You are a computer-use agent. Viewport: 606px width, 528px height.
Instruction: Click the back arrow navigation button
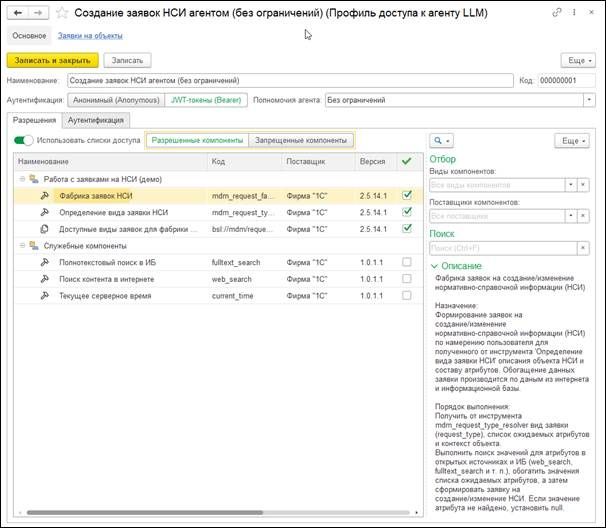(x=17, y=13)
